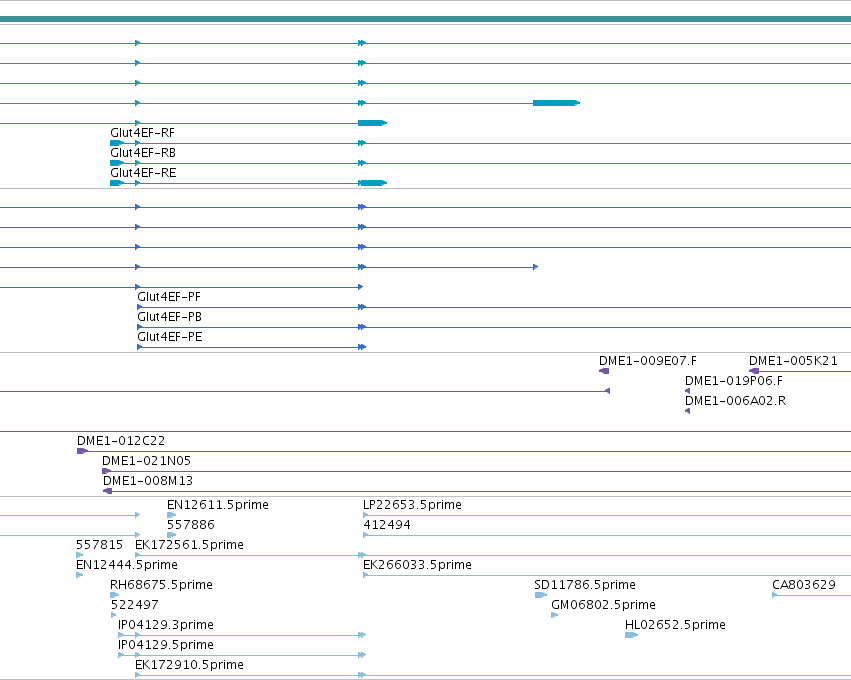This screenshot has width=851, height=680.
Task: Click the Glut4EF-RE terminal exon block
Action: pyautogui.click(x=373, y=183)
